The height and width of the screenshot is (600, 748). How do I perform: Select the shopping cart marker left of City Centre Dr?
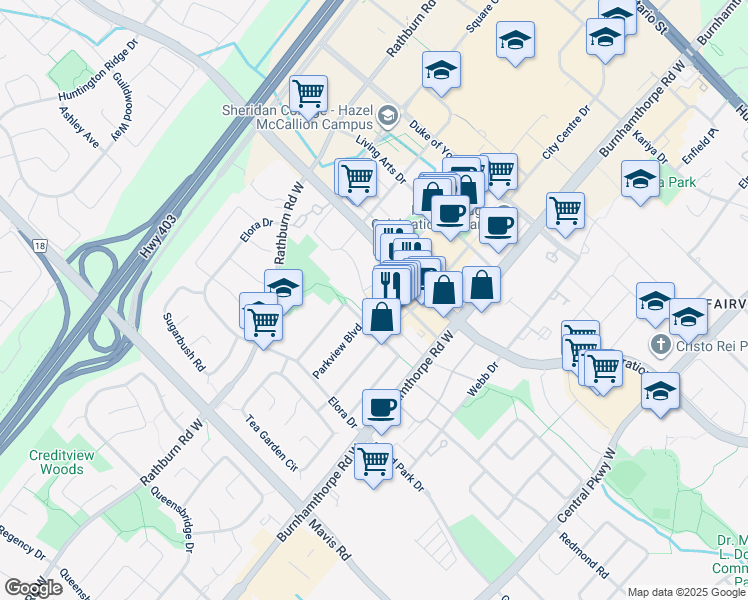click(499, 174)
